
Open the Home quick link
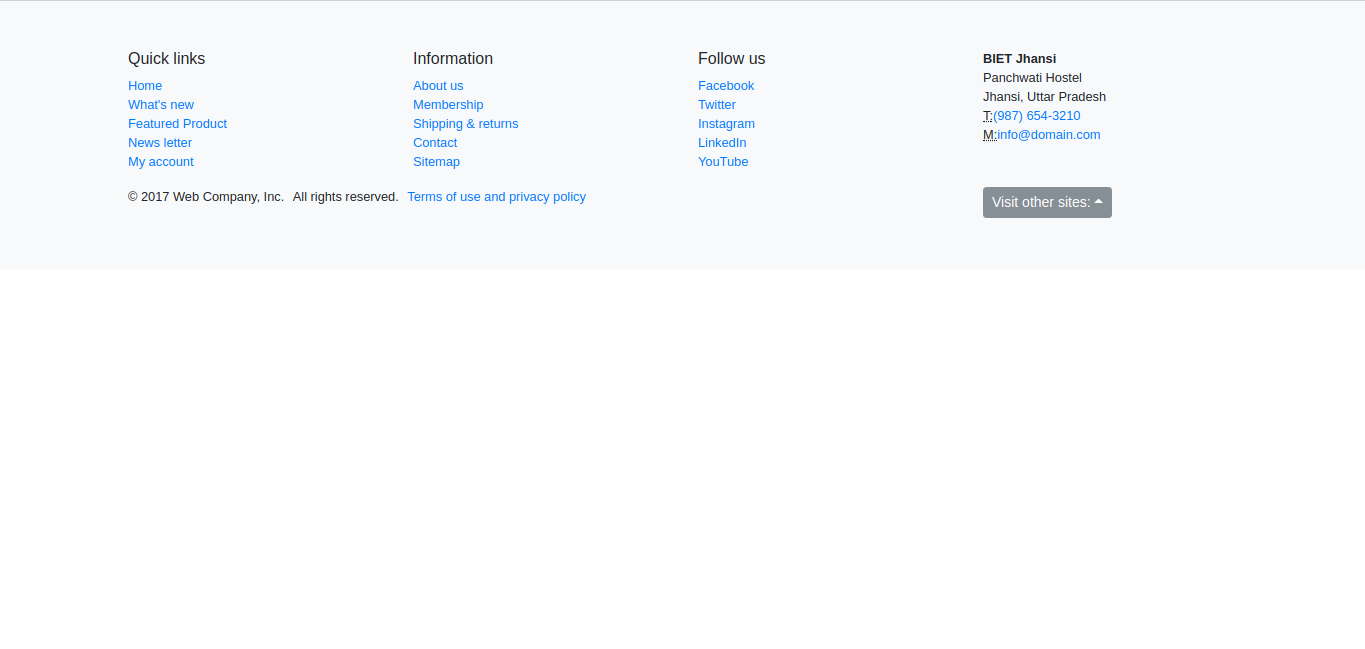(145, 86)
